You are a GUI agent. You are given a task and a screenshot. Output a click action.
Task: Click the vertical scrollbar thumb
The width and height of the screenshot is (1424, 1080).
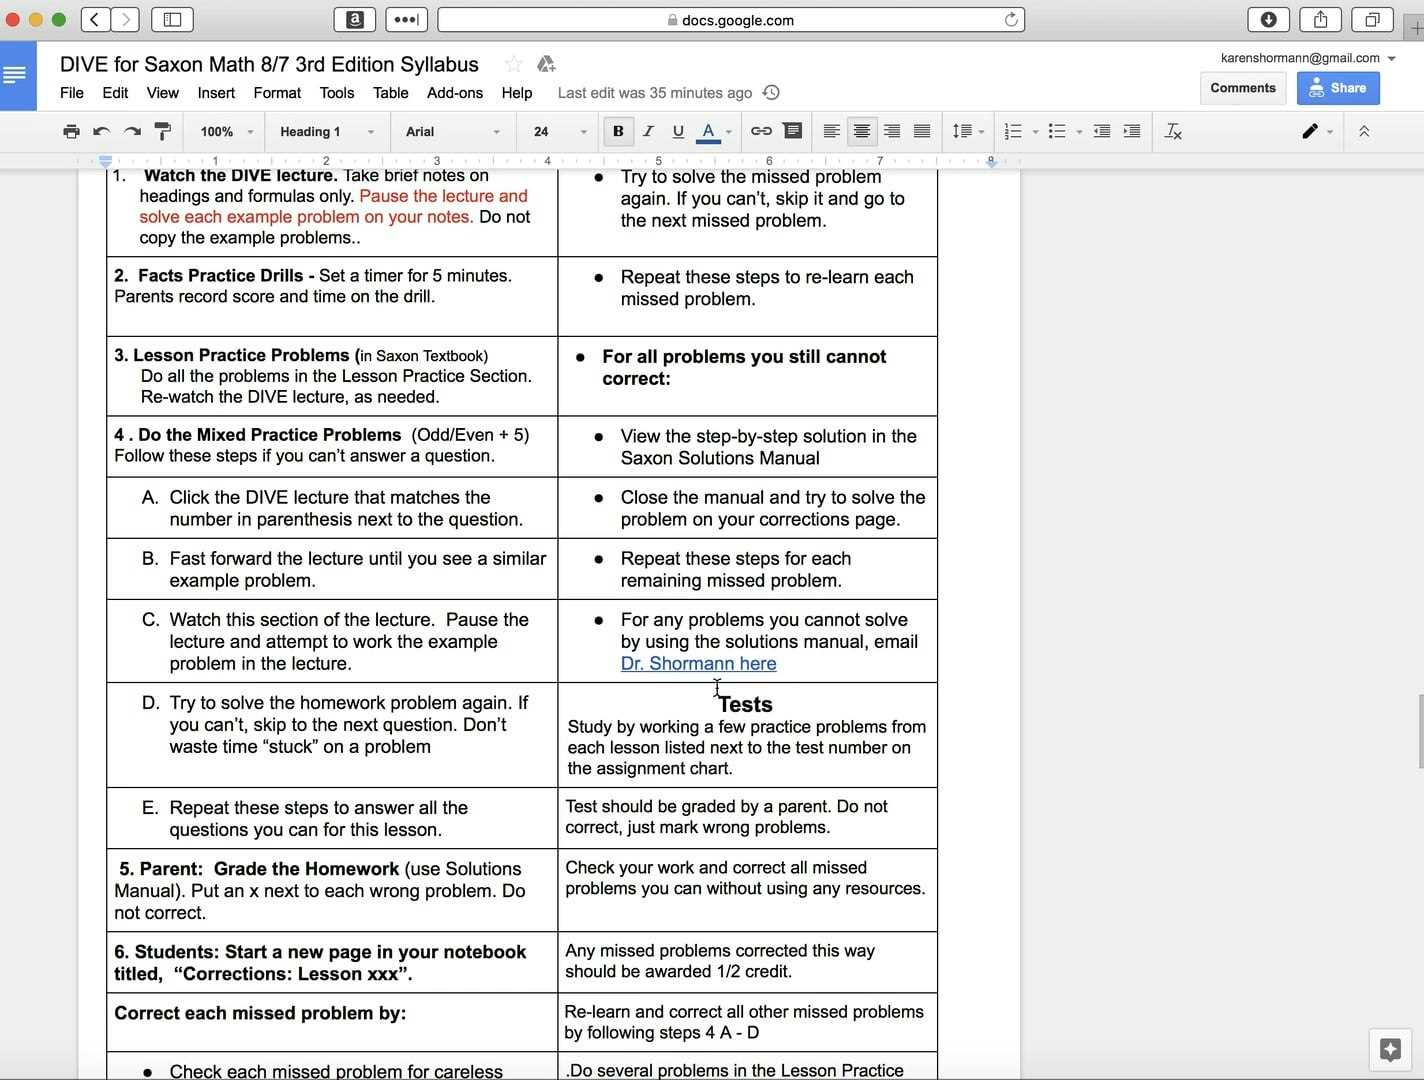pos(1419,731)
